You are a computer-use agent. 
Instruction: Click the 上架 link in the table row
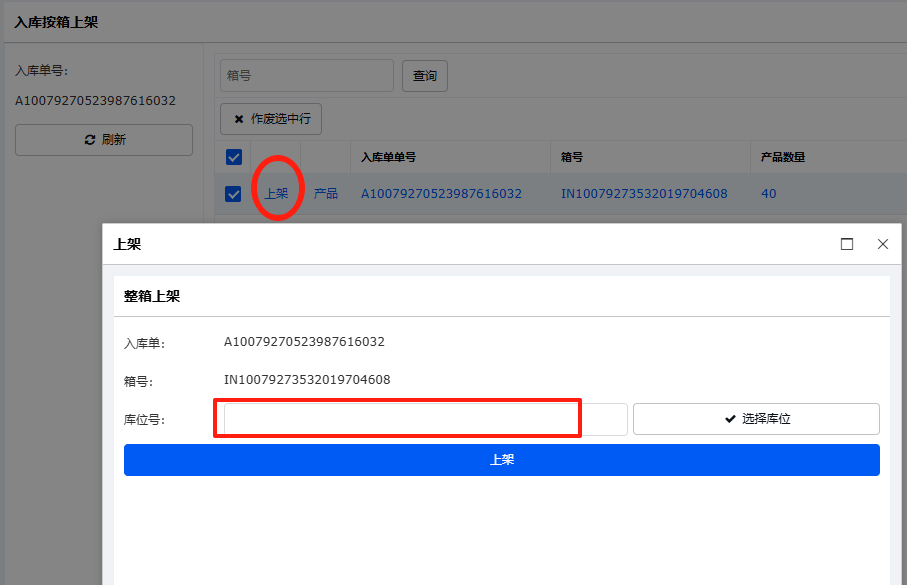[276, 194]
